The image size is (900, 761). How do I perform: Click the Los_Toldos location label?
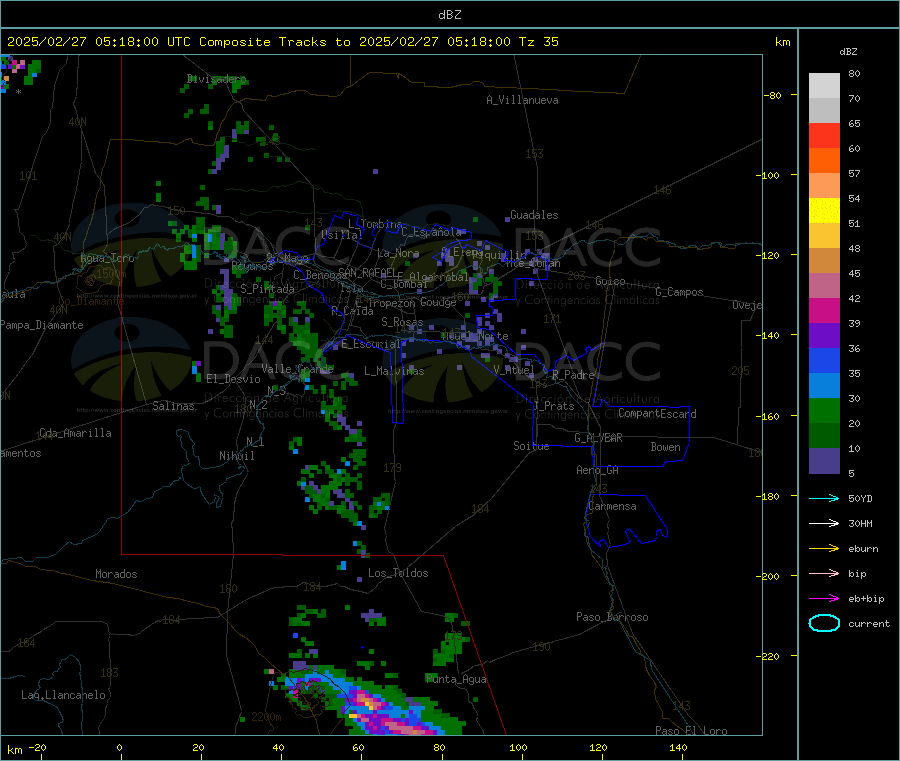tap(398, 573)
